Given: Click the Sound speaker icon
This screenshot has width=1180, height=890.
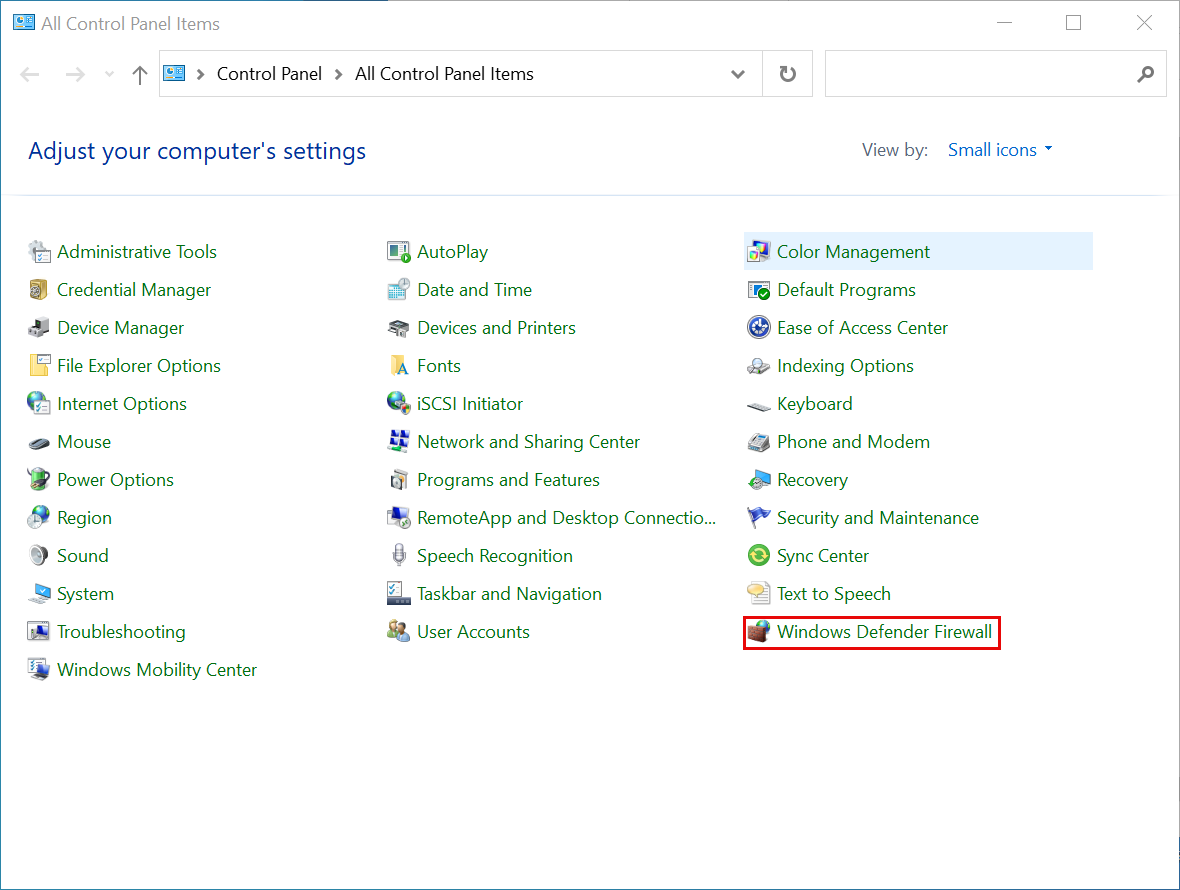Looking at the screenshot, I should coord(39,556).
